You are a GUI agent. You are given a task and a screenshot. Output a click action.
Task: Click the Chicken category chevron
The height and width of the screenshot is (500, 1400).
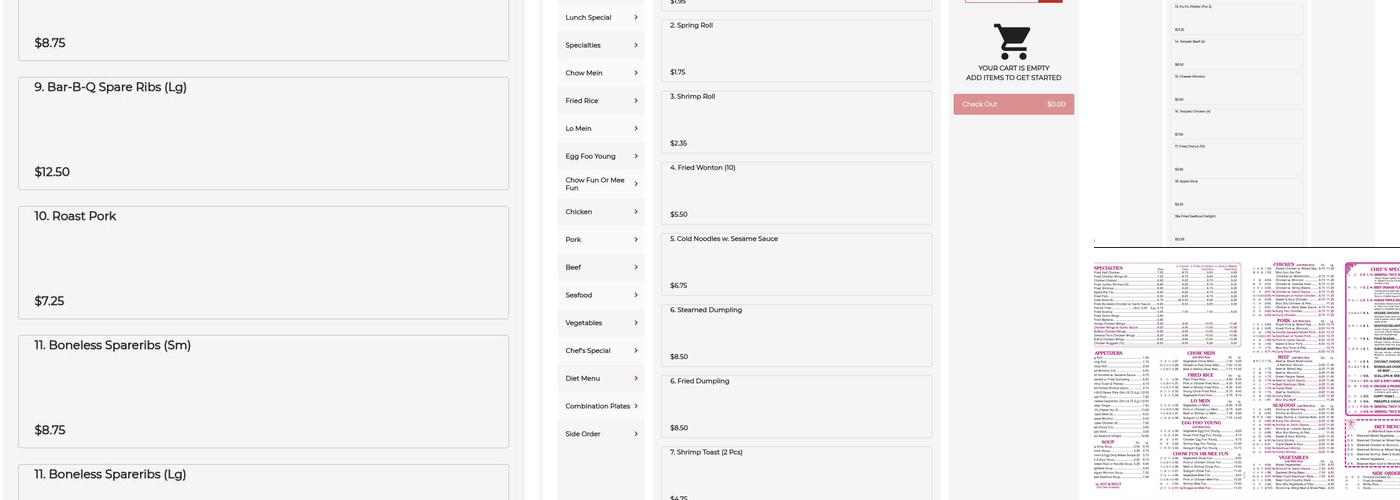tap(636, 212)
